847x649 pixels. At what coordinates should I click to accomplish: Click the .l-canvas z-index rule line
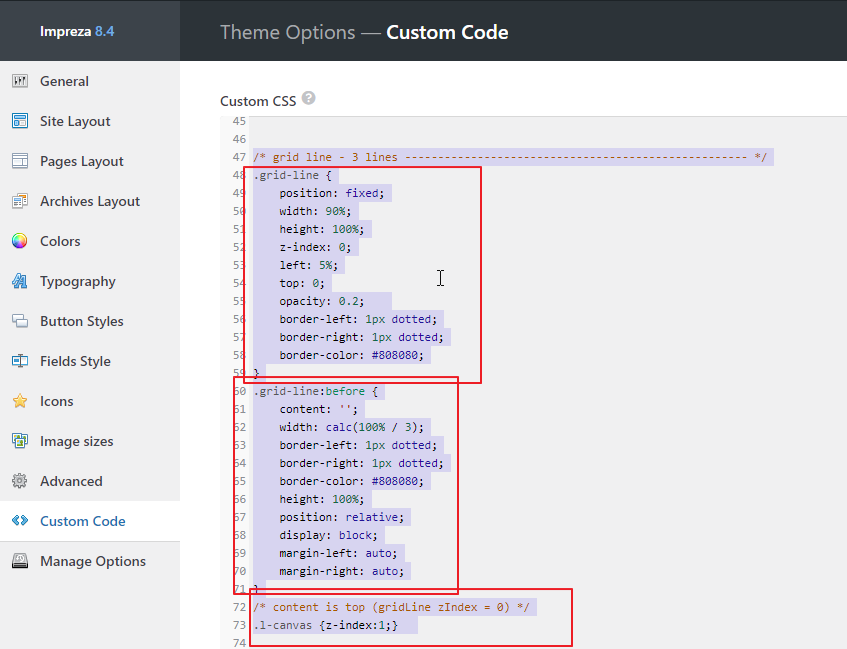coord(325,625)
